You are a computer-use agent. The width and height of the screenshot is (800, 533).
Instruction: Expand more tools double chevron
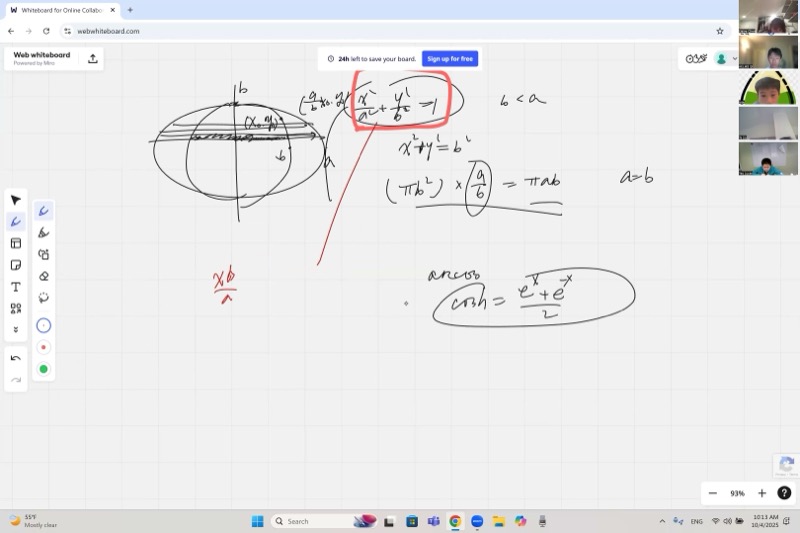pyautogui.click(x=16, y=330)
